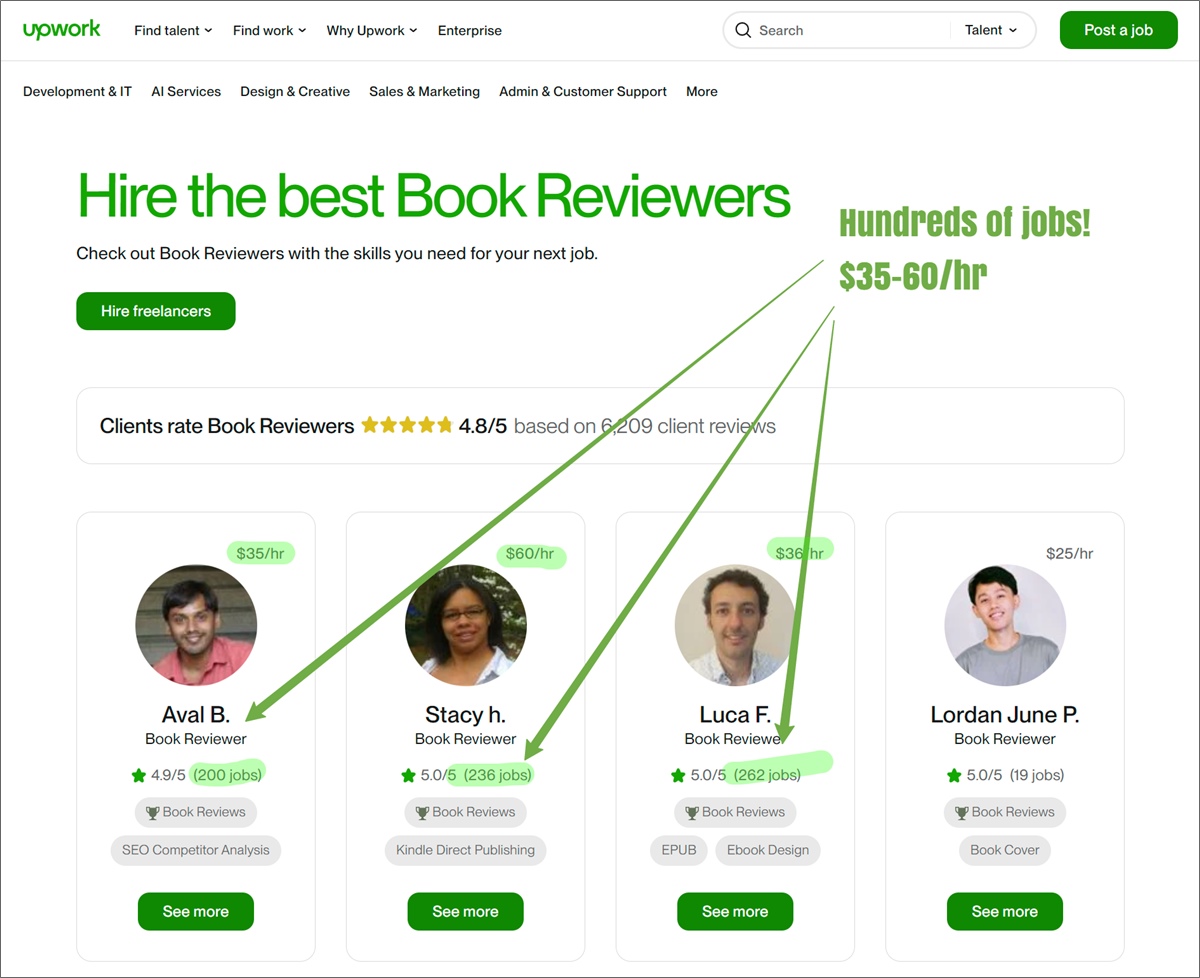Open Stacy h.'s profile photo
The image size is (1200, 978).
[466, 625]
